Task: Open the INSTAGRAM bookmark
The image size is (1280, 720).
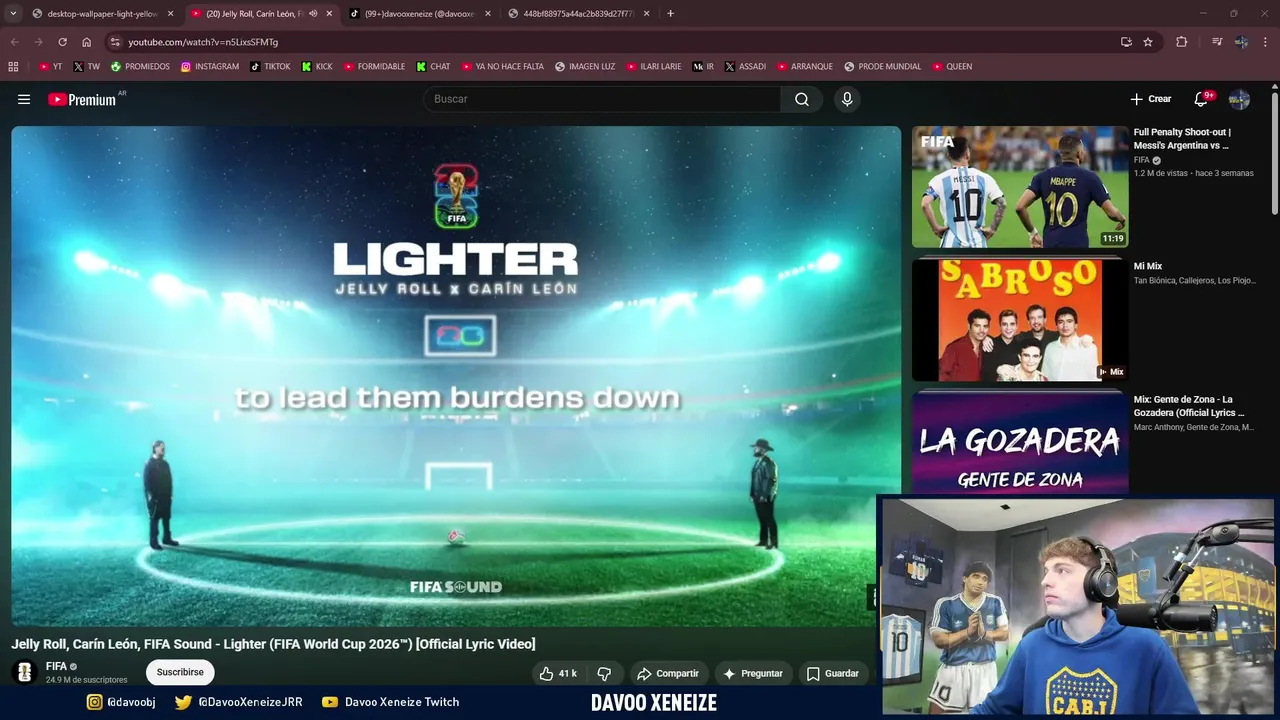Action: point(210,67)
